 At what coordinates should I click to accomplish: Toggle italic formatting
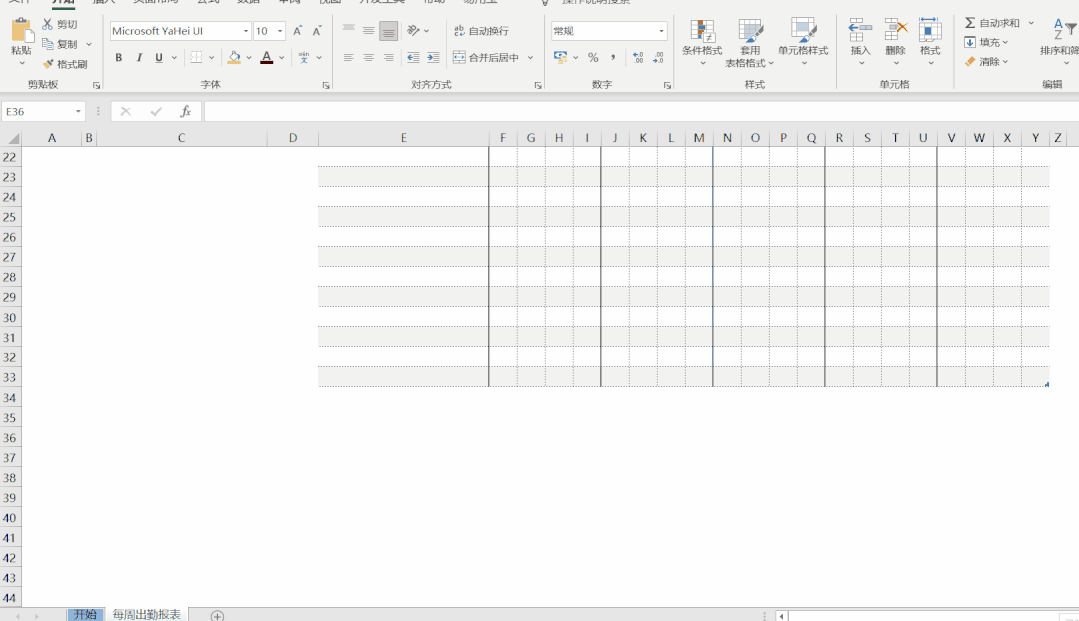point(139,58)
